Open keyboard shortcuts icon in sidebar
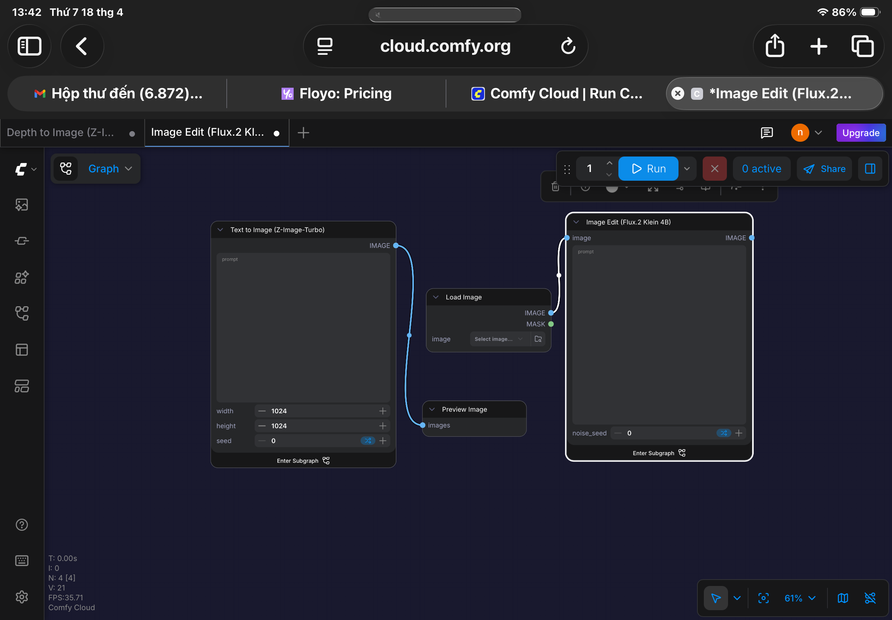Screen dimensions: 892x620 point(22,561)
